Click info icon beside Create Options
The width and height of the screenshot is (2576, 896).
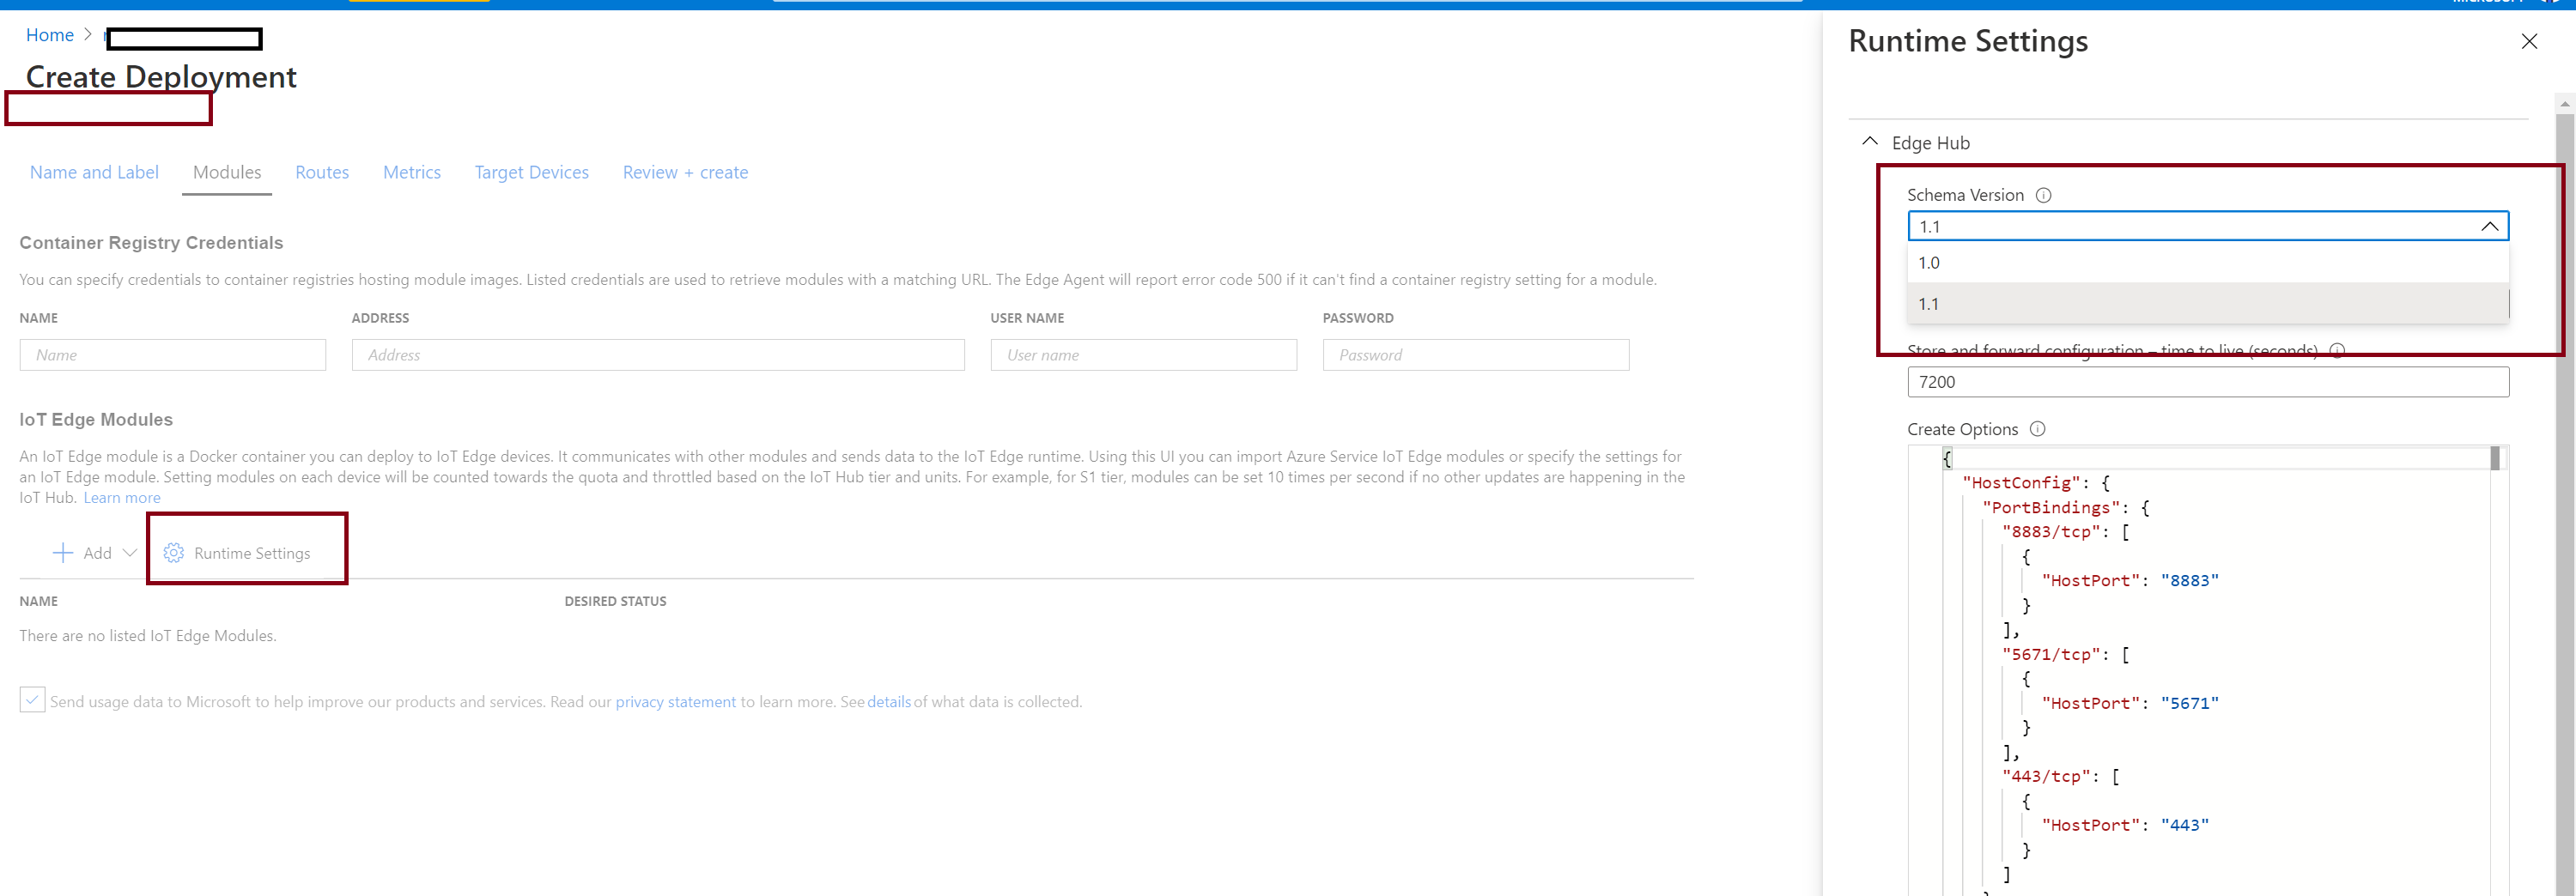coord(2038,429)
